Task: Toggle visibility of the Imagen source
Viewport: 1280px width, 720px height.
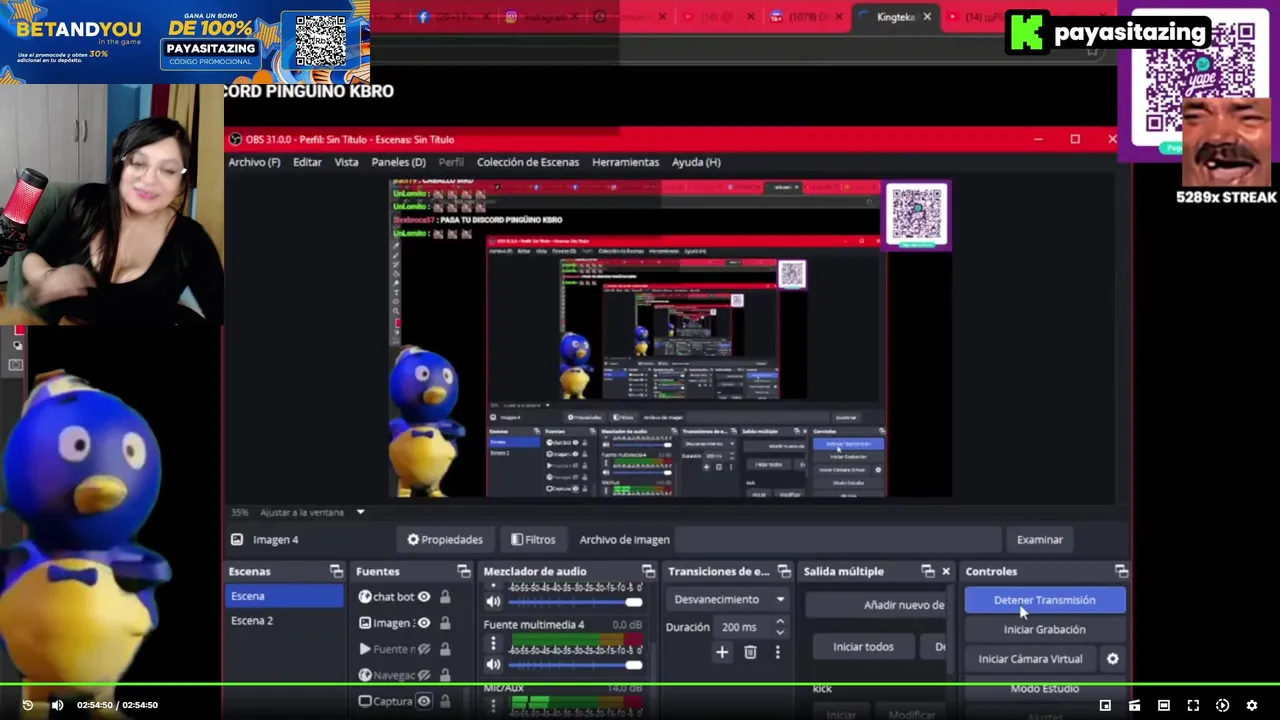Action: click(424, 623)
